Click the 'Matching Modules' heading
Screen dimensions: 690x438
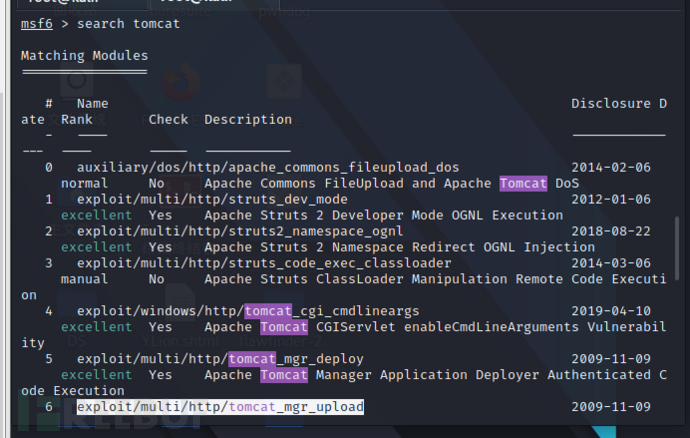tap(84, 55)
